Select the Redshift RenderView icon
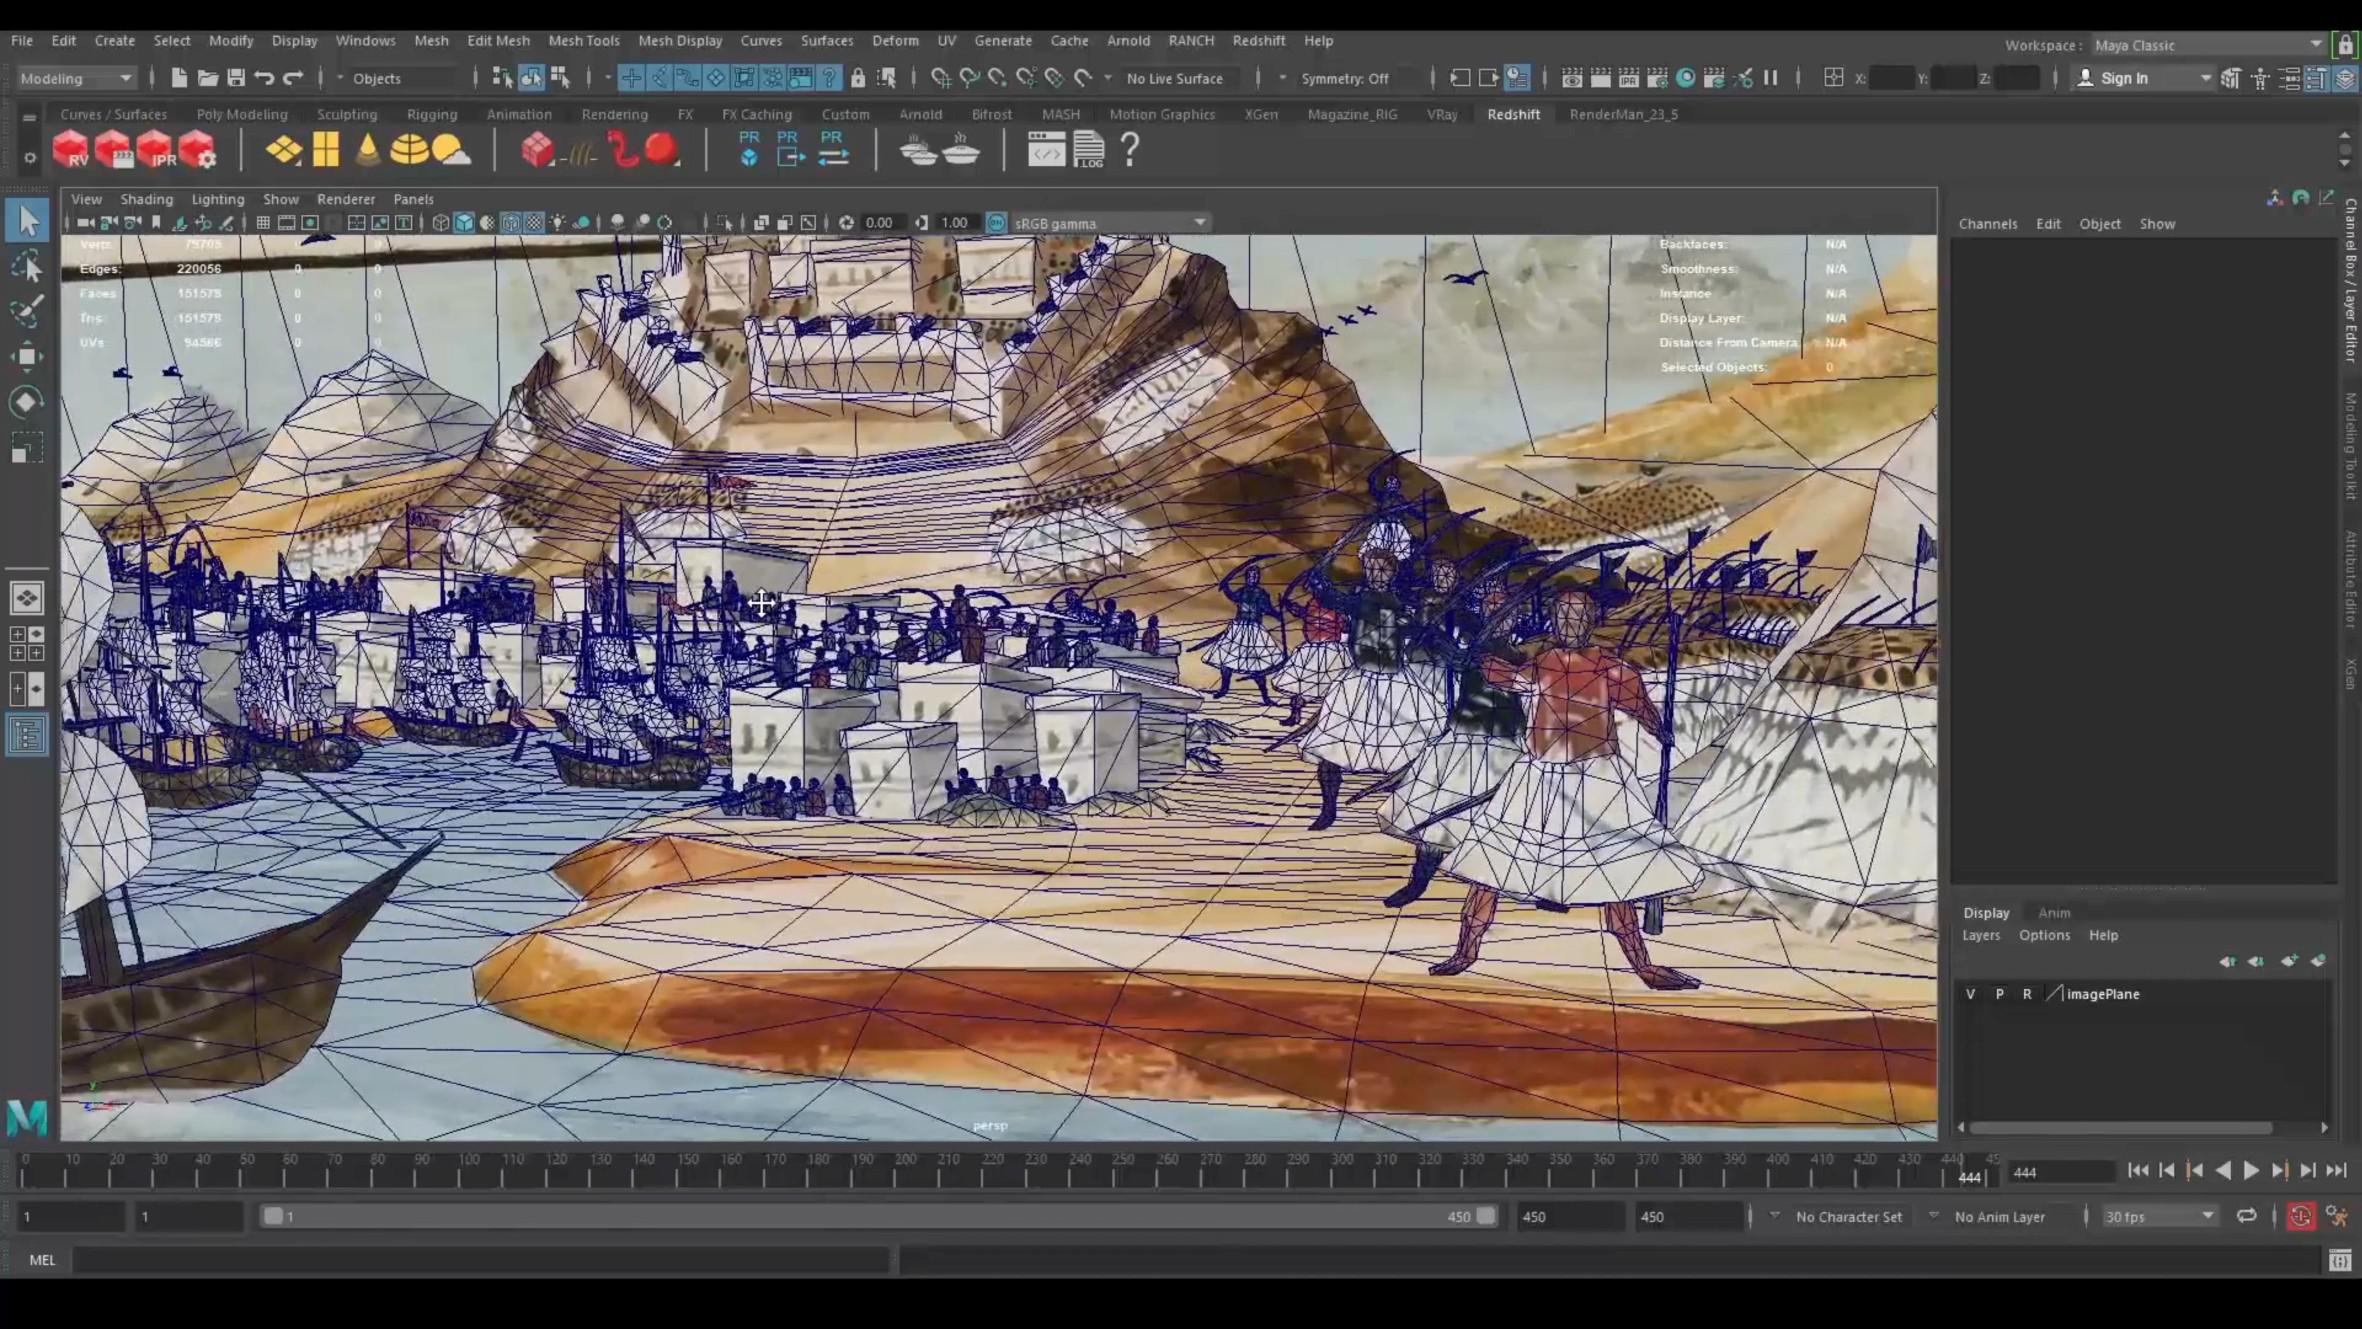 pos(70,150)
